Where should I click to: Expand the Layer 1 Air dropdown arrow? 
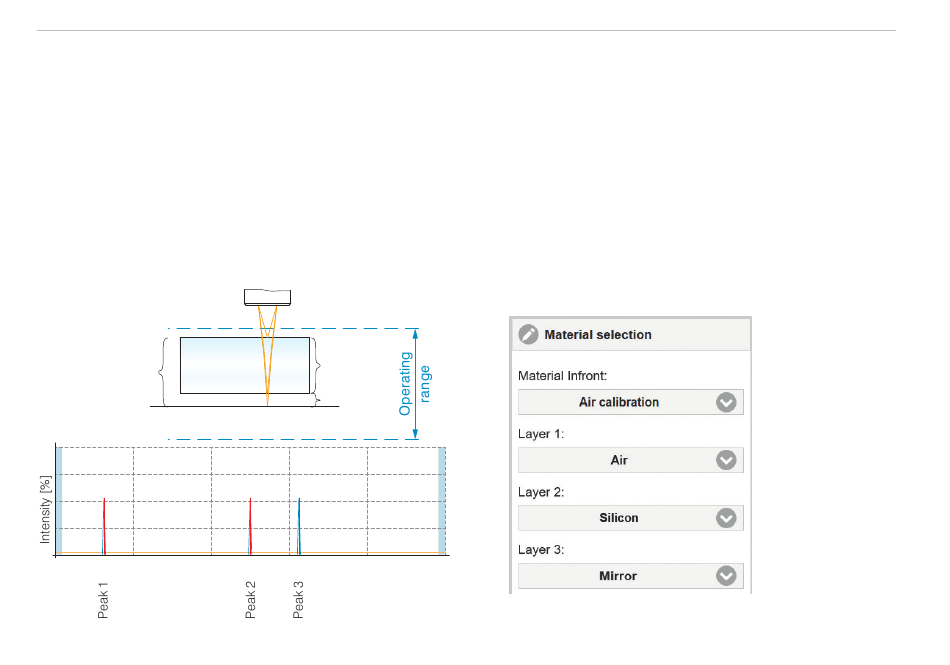726,460
